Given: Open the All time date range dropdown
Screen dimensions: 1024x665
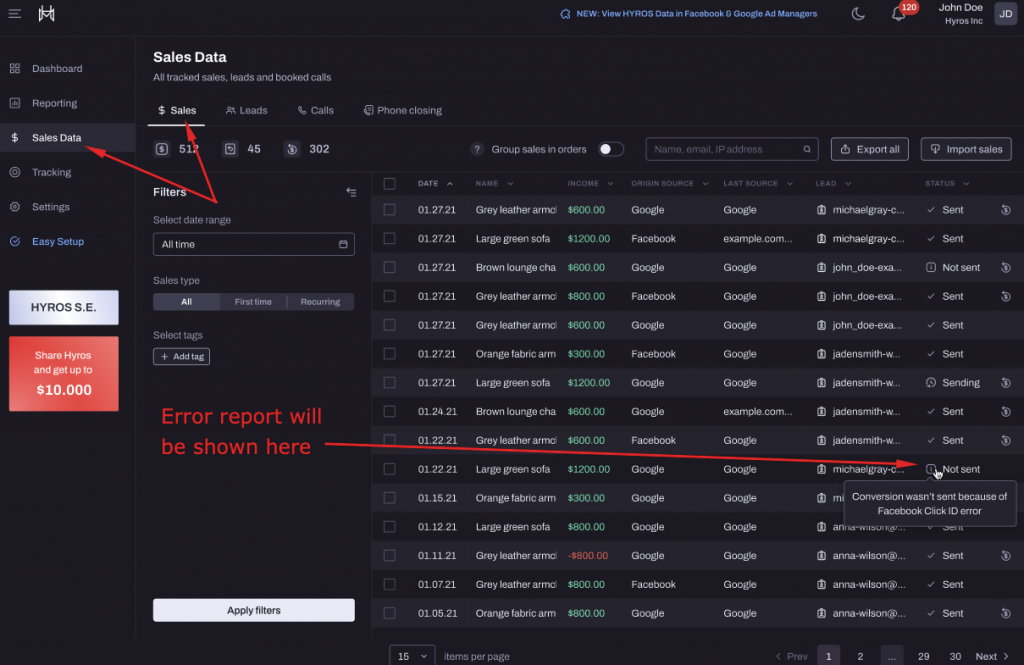Looking at the screenshot, I should click(x=253, y=244).
